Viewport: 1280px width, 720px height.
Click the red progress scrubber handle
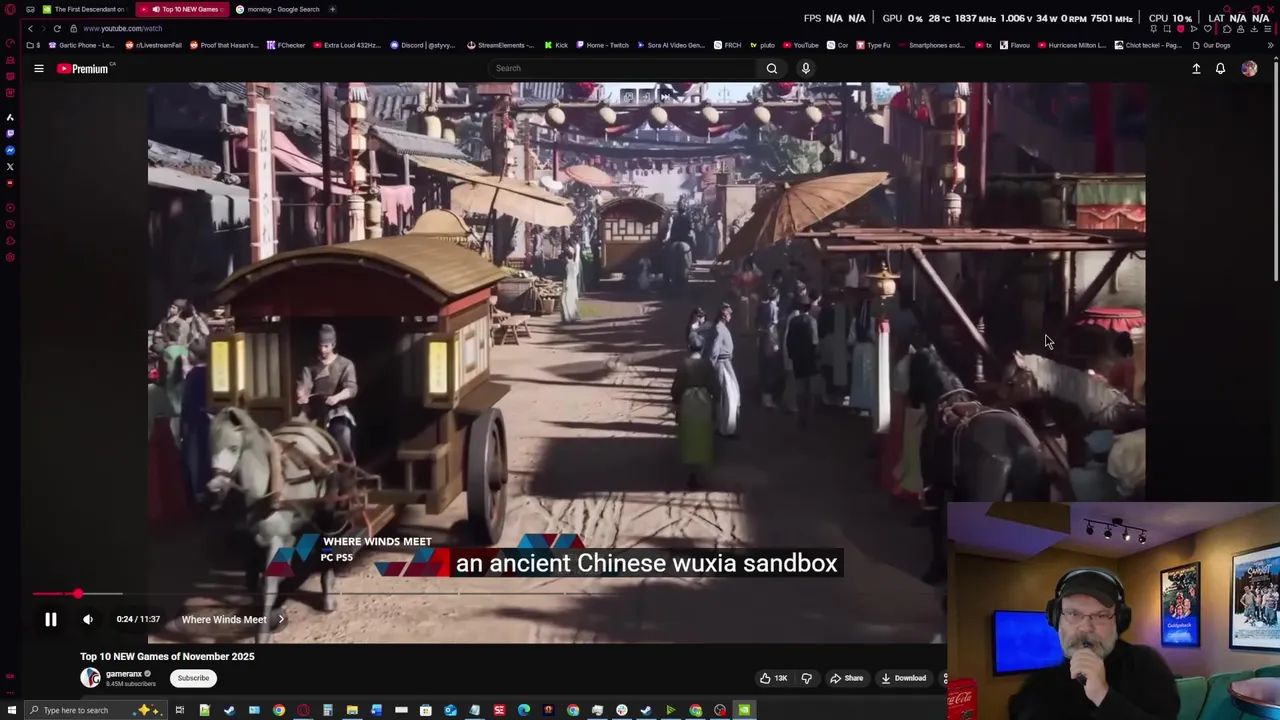coord(78,594)
